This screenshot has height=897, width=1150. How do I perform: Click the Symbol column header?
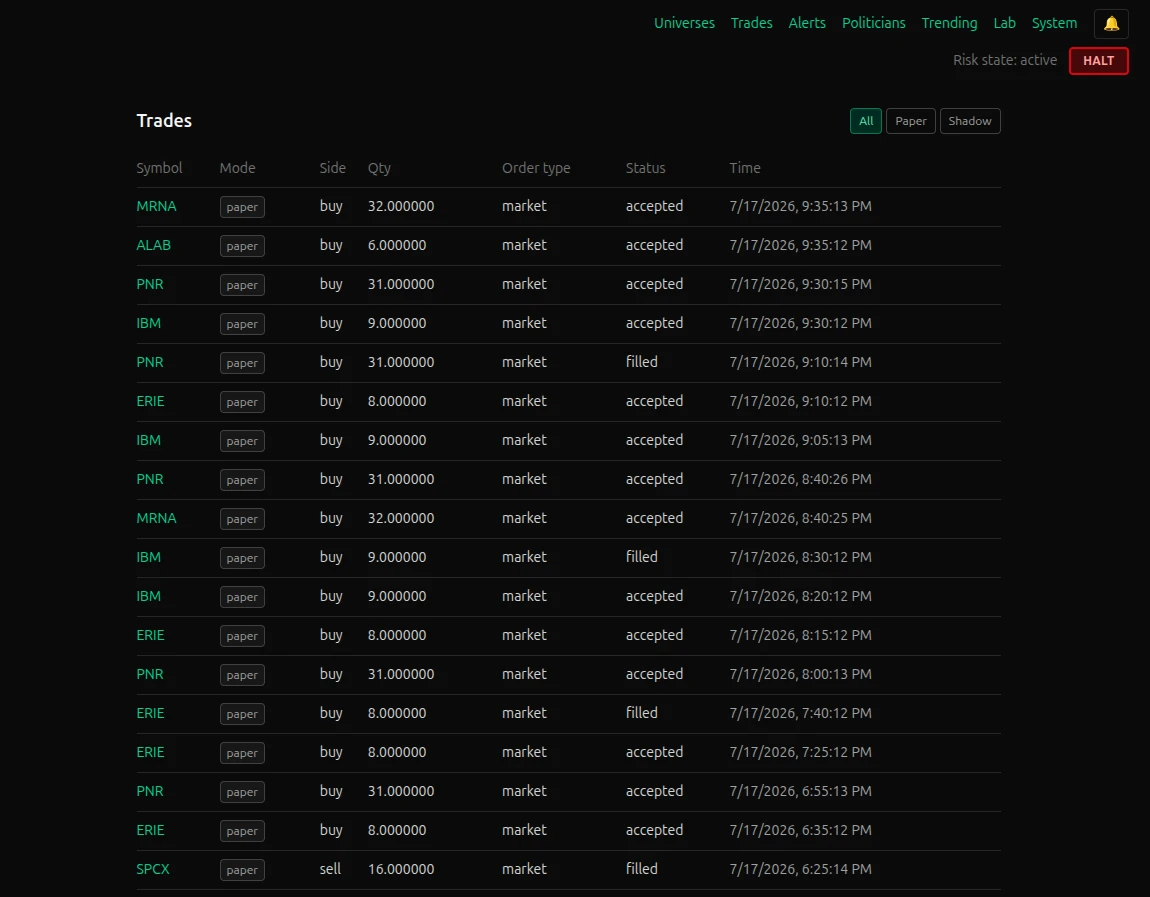click(x=159, y=168)
